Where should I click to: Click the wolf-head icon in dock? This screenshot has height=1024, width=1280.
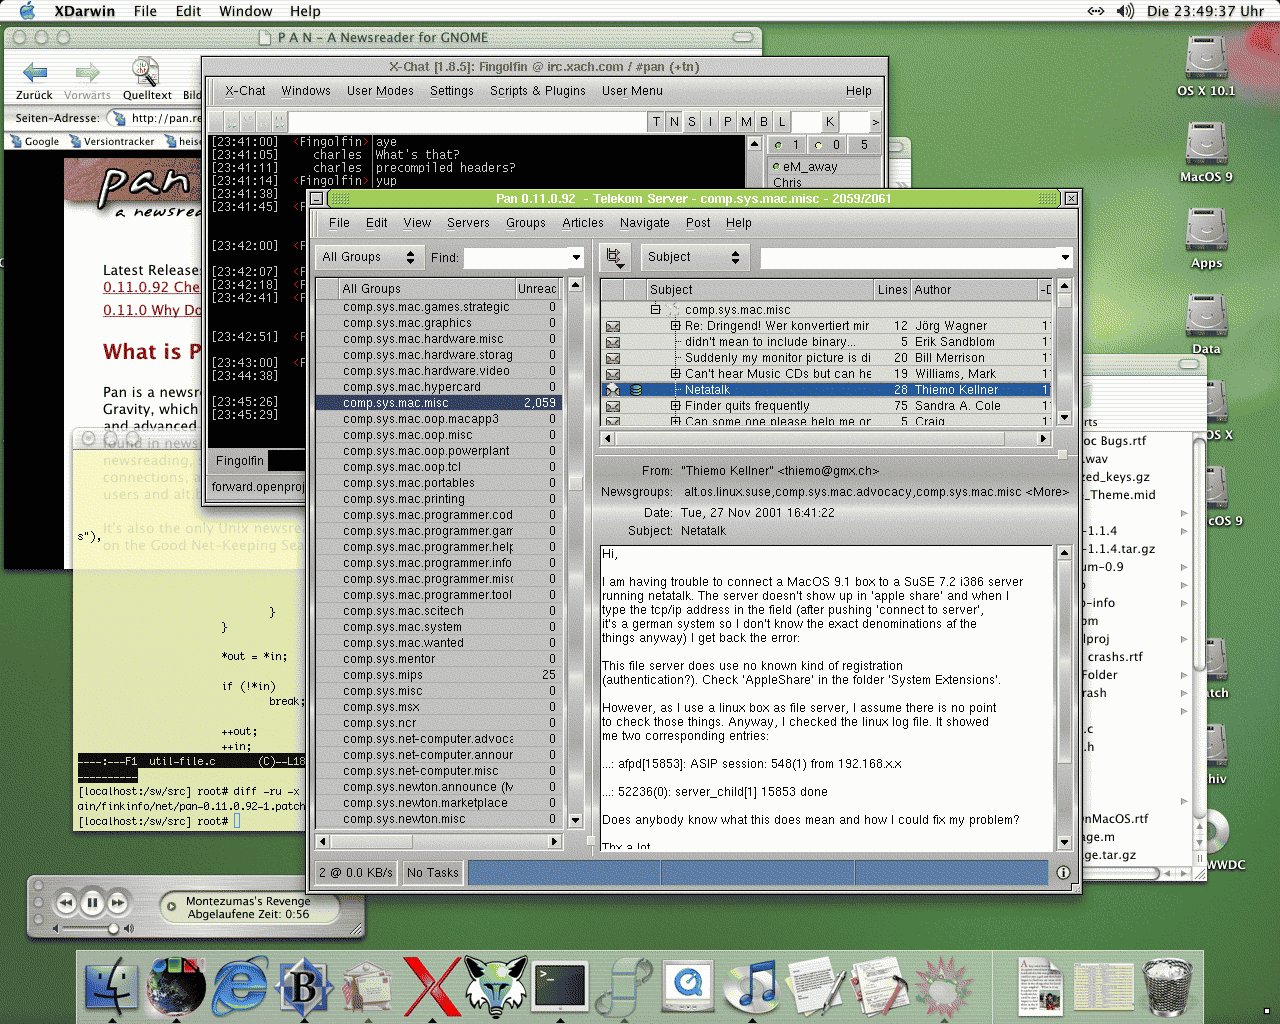pyautogui.click(x=496, y=986)
